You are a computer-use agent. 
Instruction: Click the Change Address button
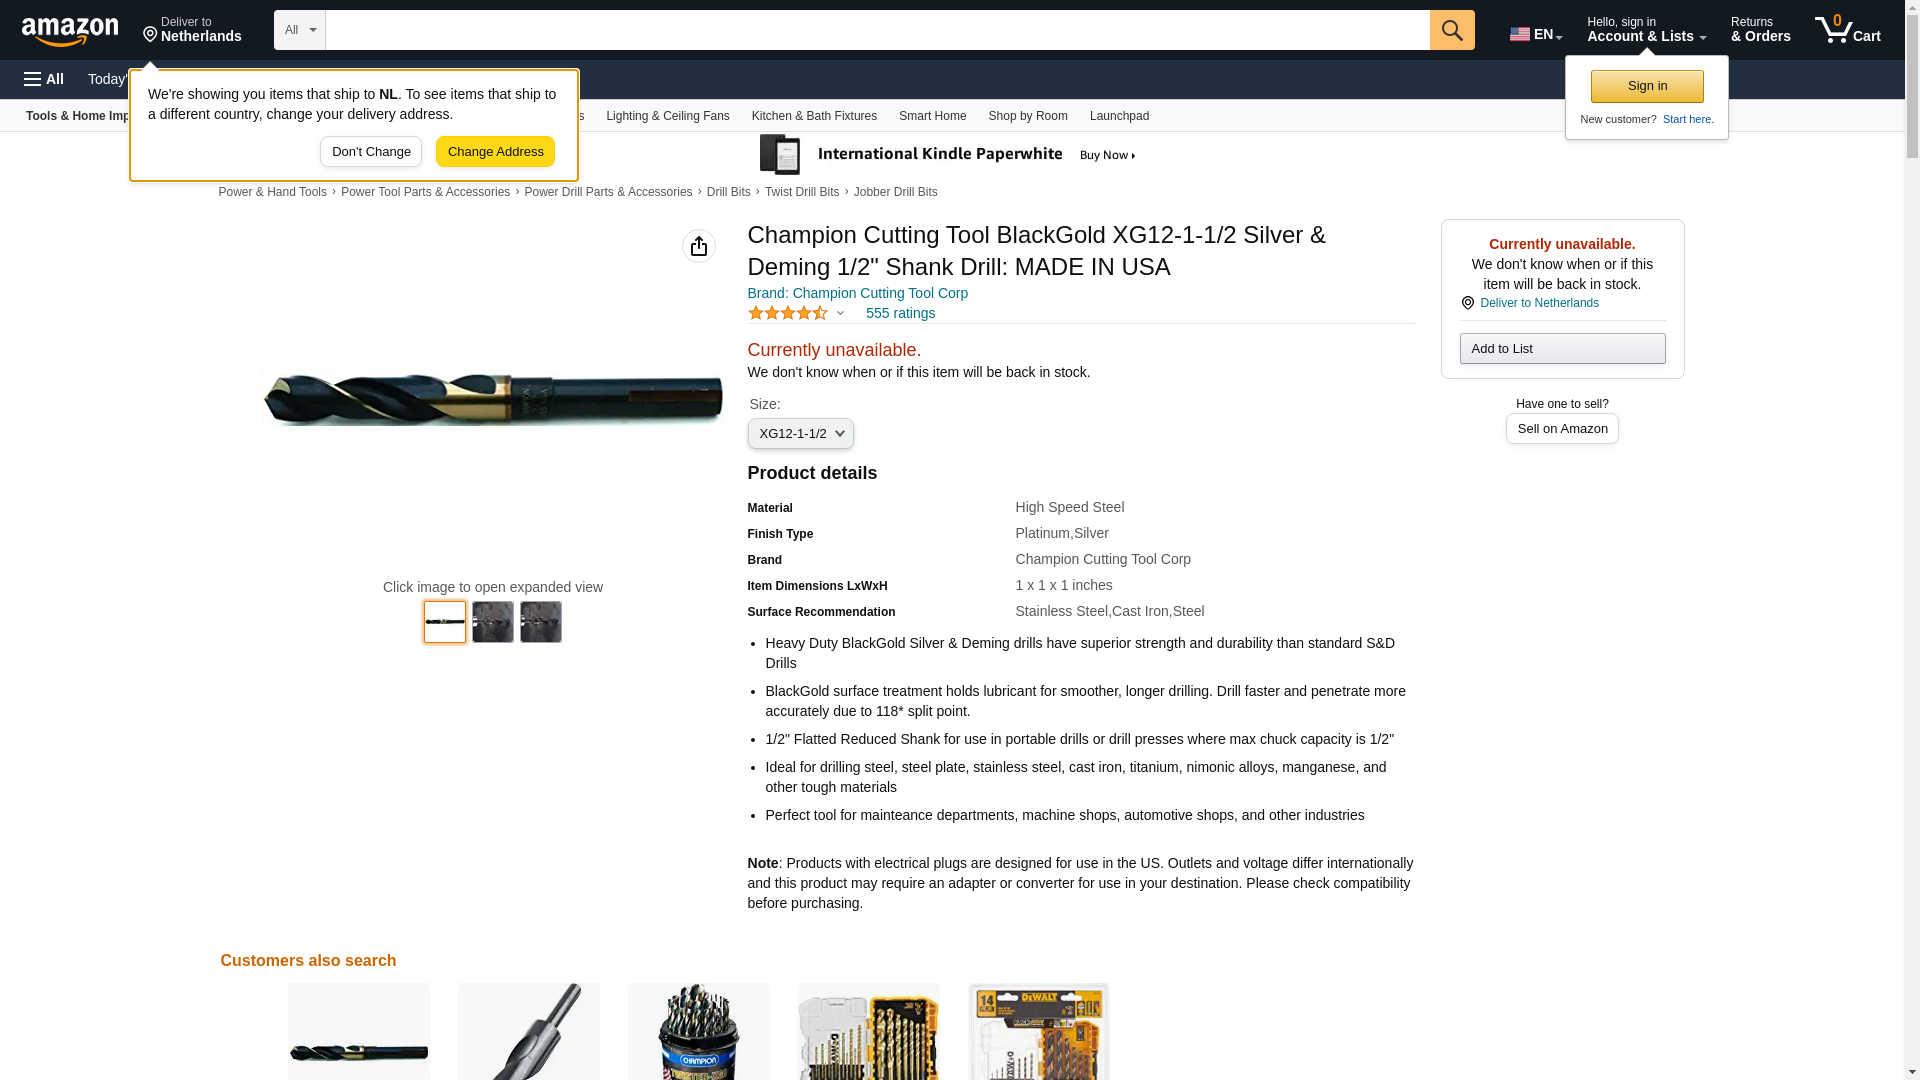(x=495, y=152)
